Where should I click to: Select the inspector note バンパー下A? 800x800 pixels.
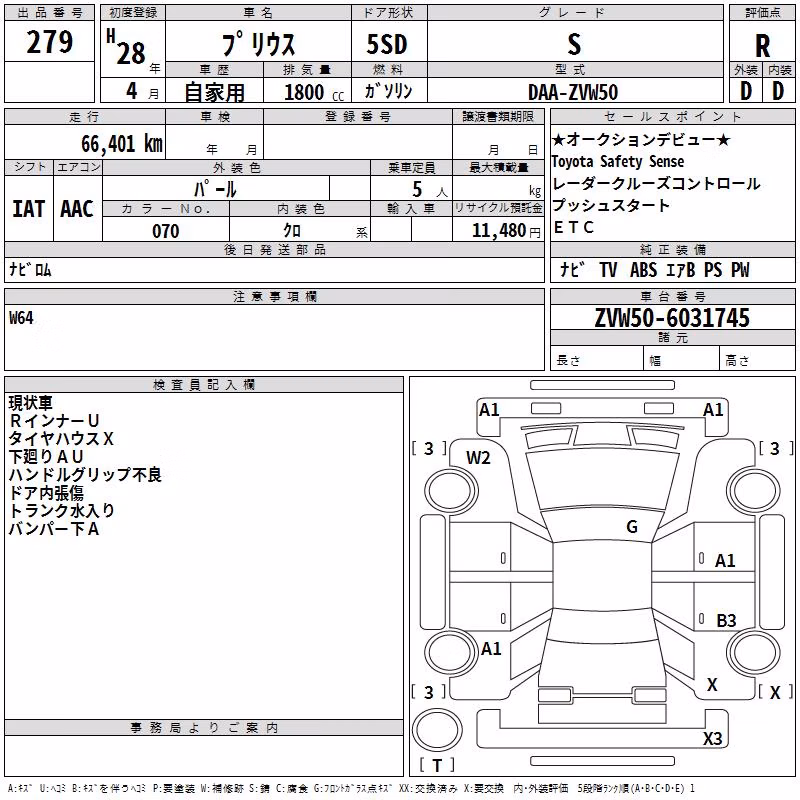pyautogui.click(x=54, y=529)
